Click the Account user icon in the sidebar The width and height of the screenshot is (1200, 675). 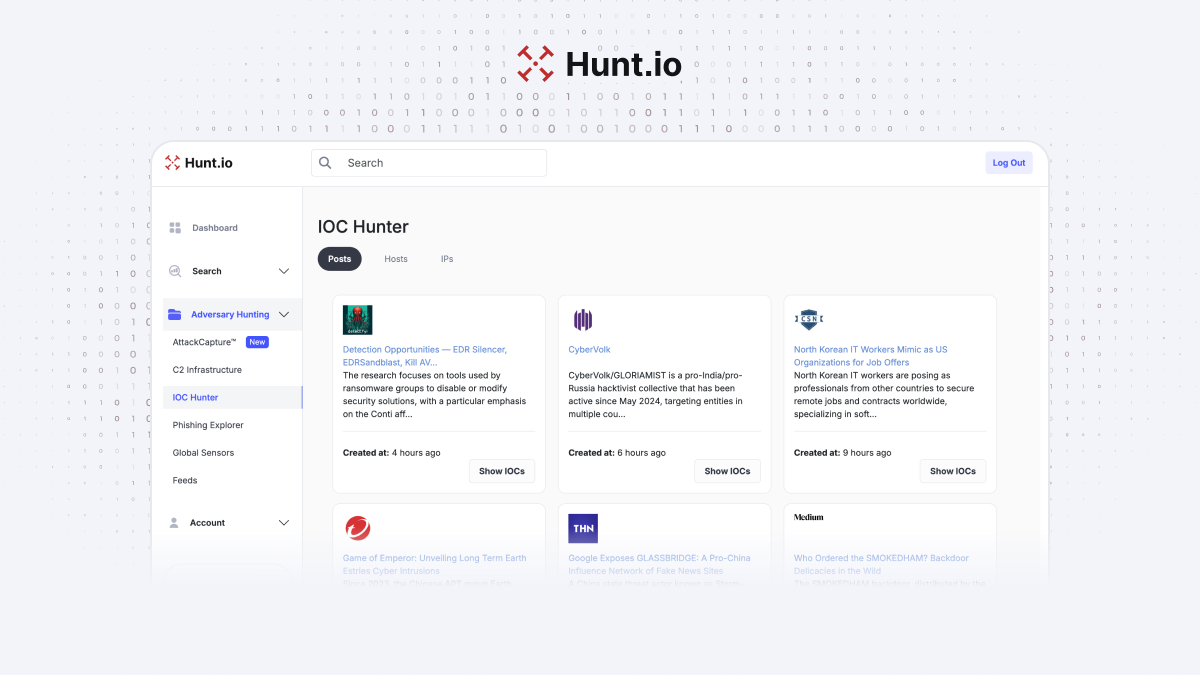click(175, 522)
